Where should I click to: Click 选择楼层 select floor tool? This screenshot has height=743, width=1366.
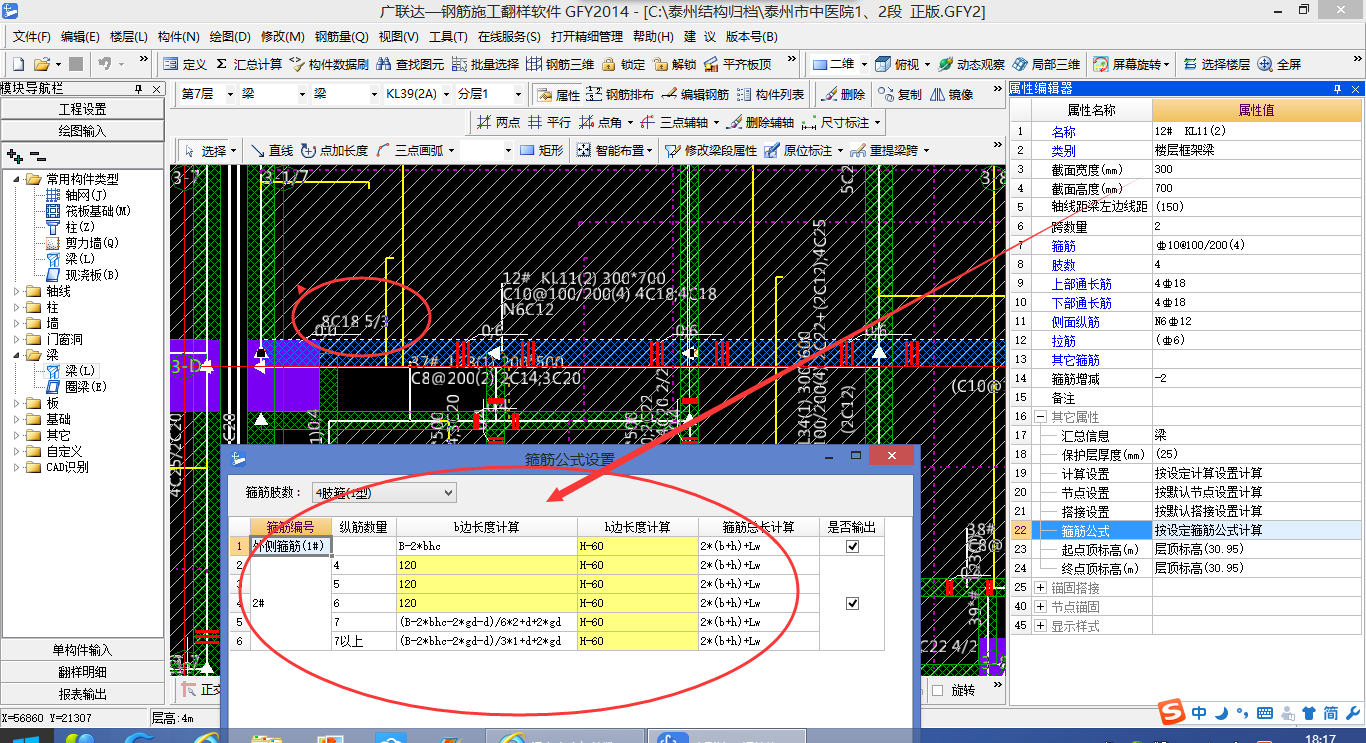point(1216,64)
